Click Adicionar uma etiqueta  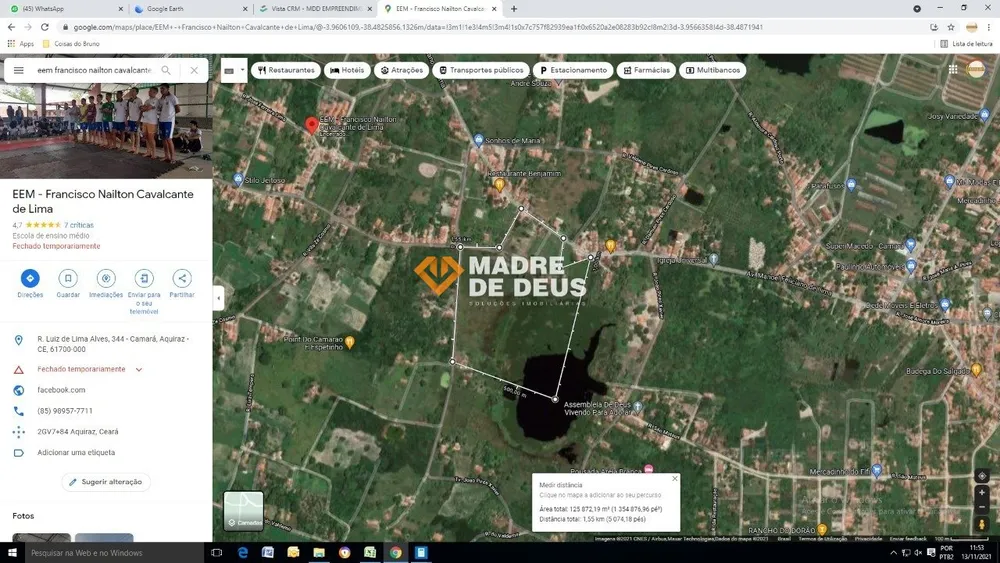(x=76, y=453)
